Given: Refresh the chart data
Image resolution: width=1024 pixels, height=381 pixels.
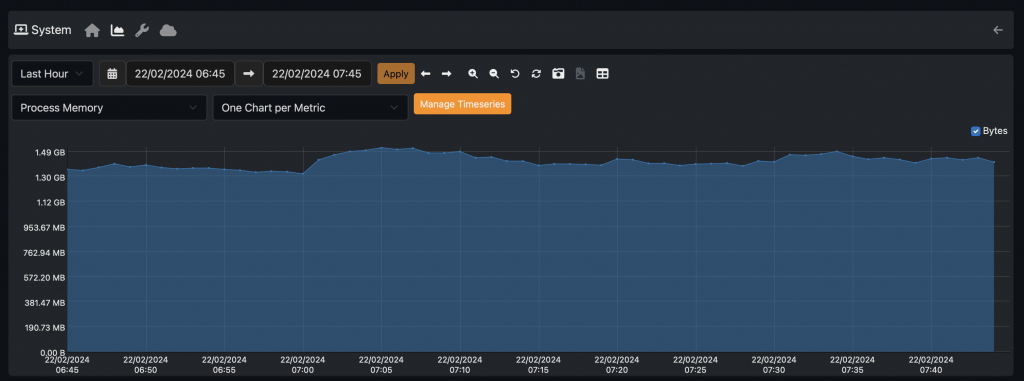Looking at the screenshot, I should [536, 74].
